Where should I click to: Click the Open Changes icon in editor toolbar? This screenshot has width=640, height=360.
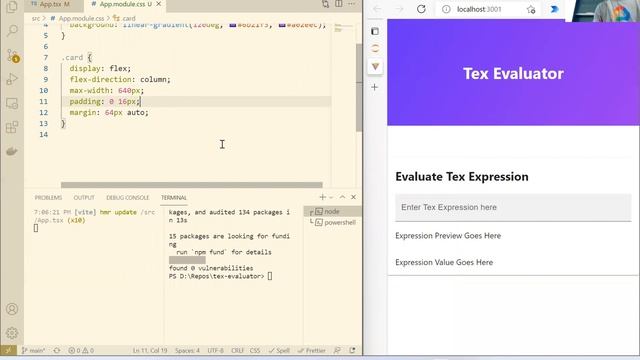(325, 4)
